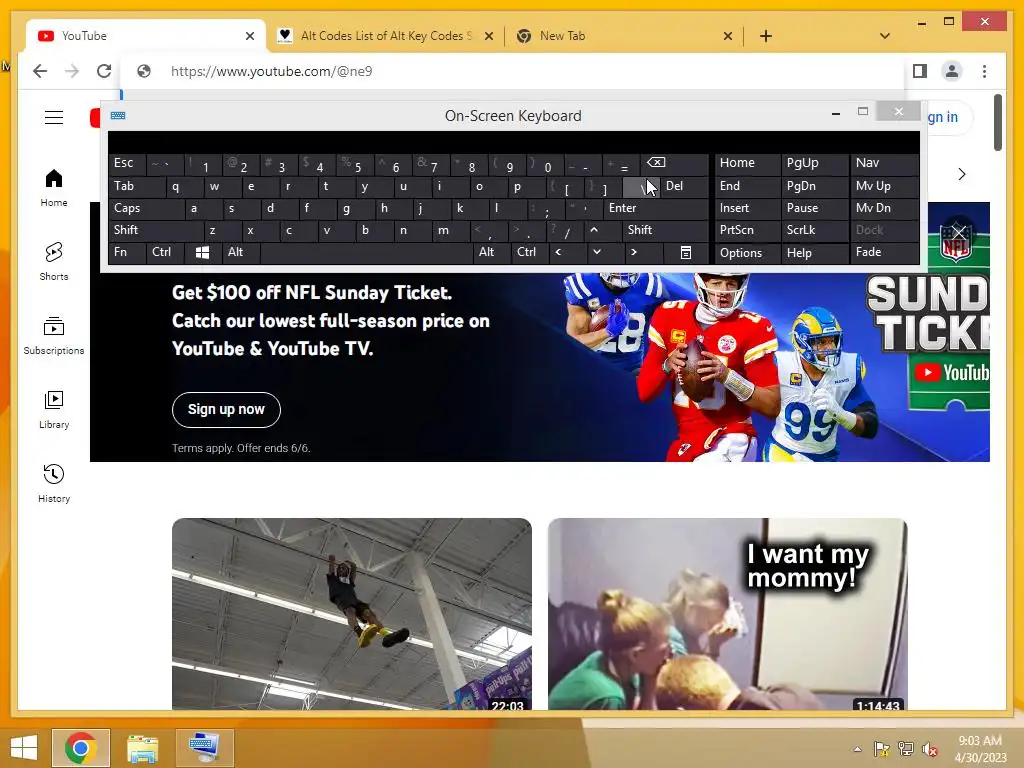
Task: Click Options key on On-Screen Keyboard
Action: point(747,253)
